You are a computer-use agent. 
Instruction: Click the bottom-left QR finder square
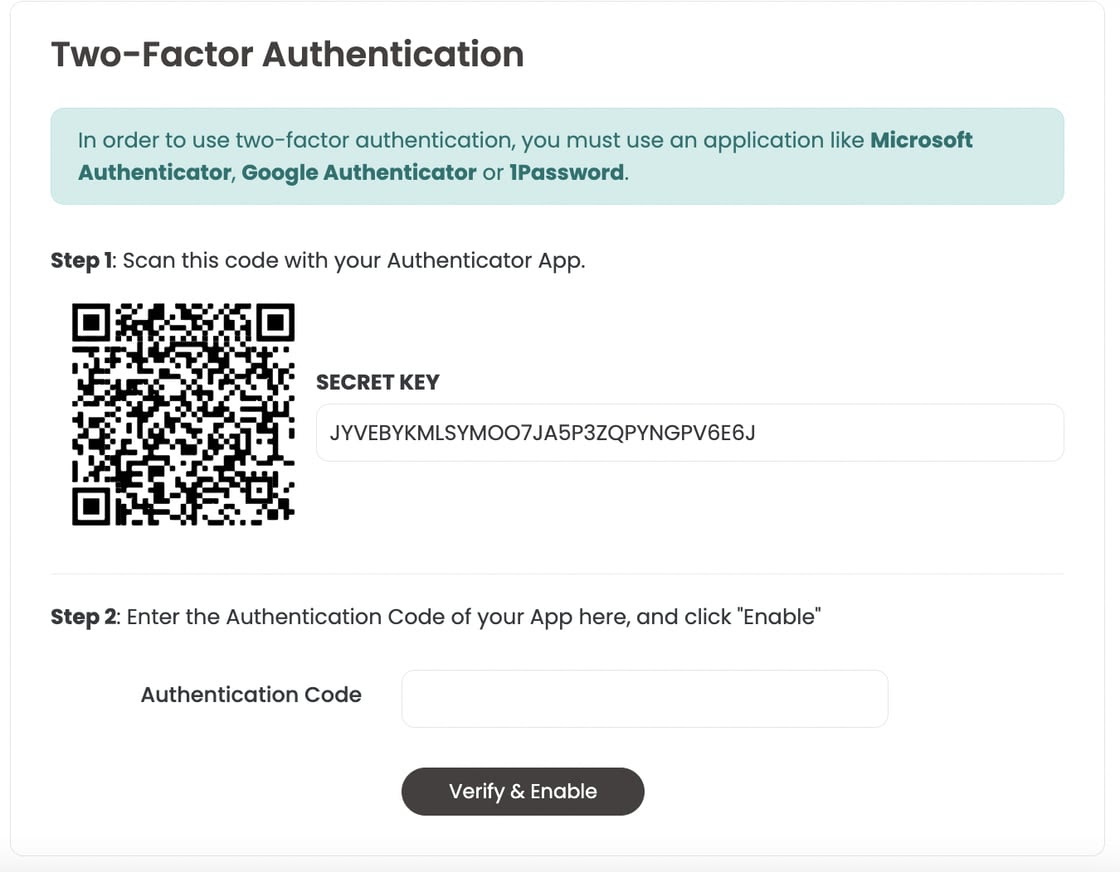tap(91, 507)
